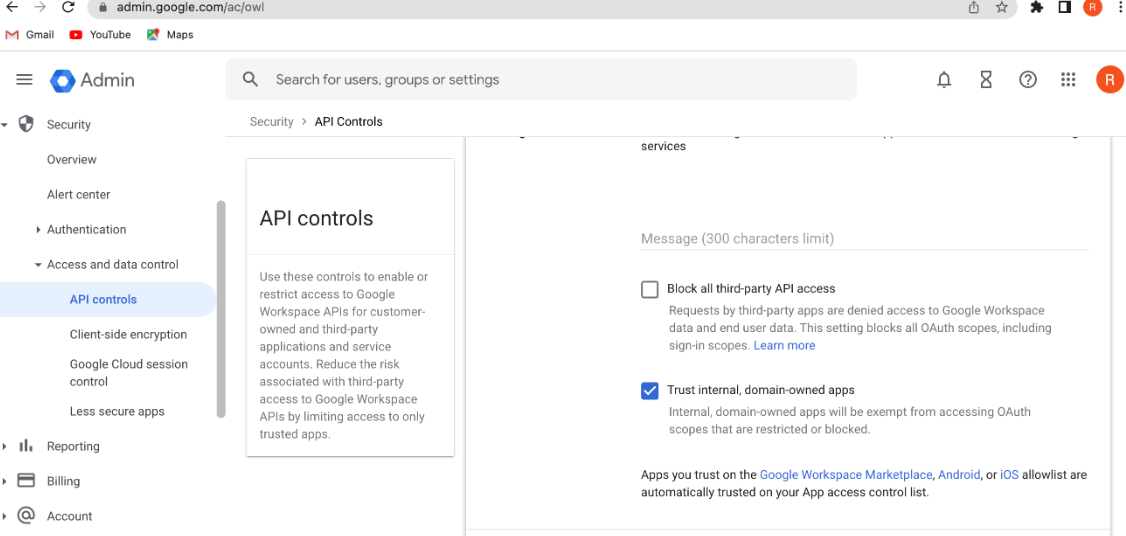Open Security Overview page
Screen dimensions: 1126x536
pos(72,160)
